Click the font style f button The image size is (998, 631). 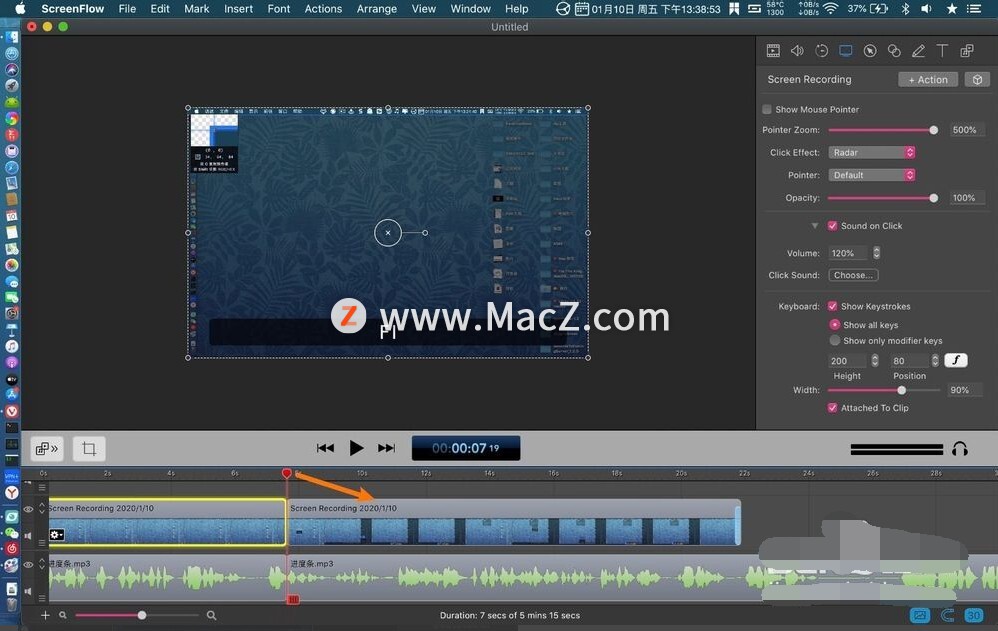(x=955, y=360)
